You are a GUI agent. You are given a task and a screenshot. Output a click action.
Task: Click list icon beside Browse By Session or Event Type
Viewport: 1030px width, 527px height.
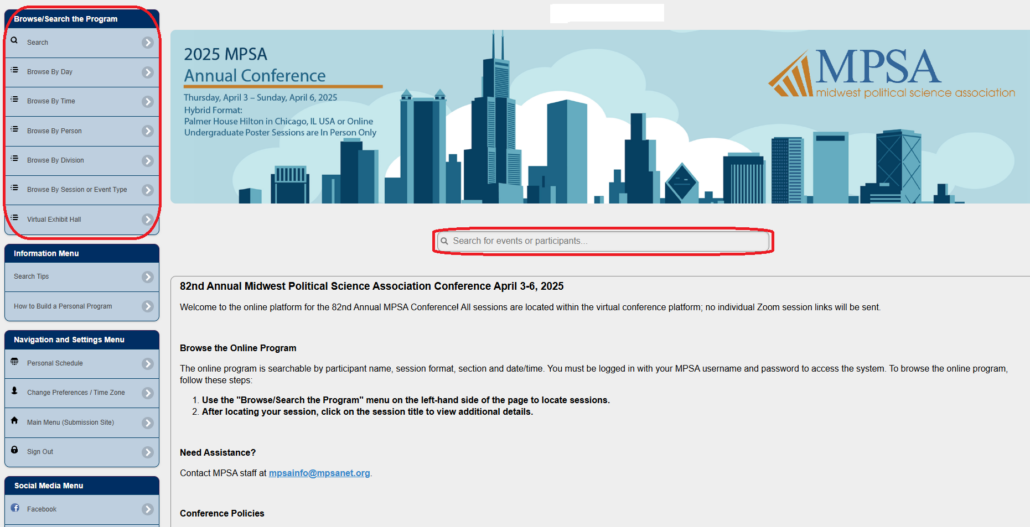tap(14, 188)
